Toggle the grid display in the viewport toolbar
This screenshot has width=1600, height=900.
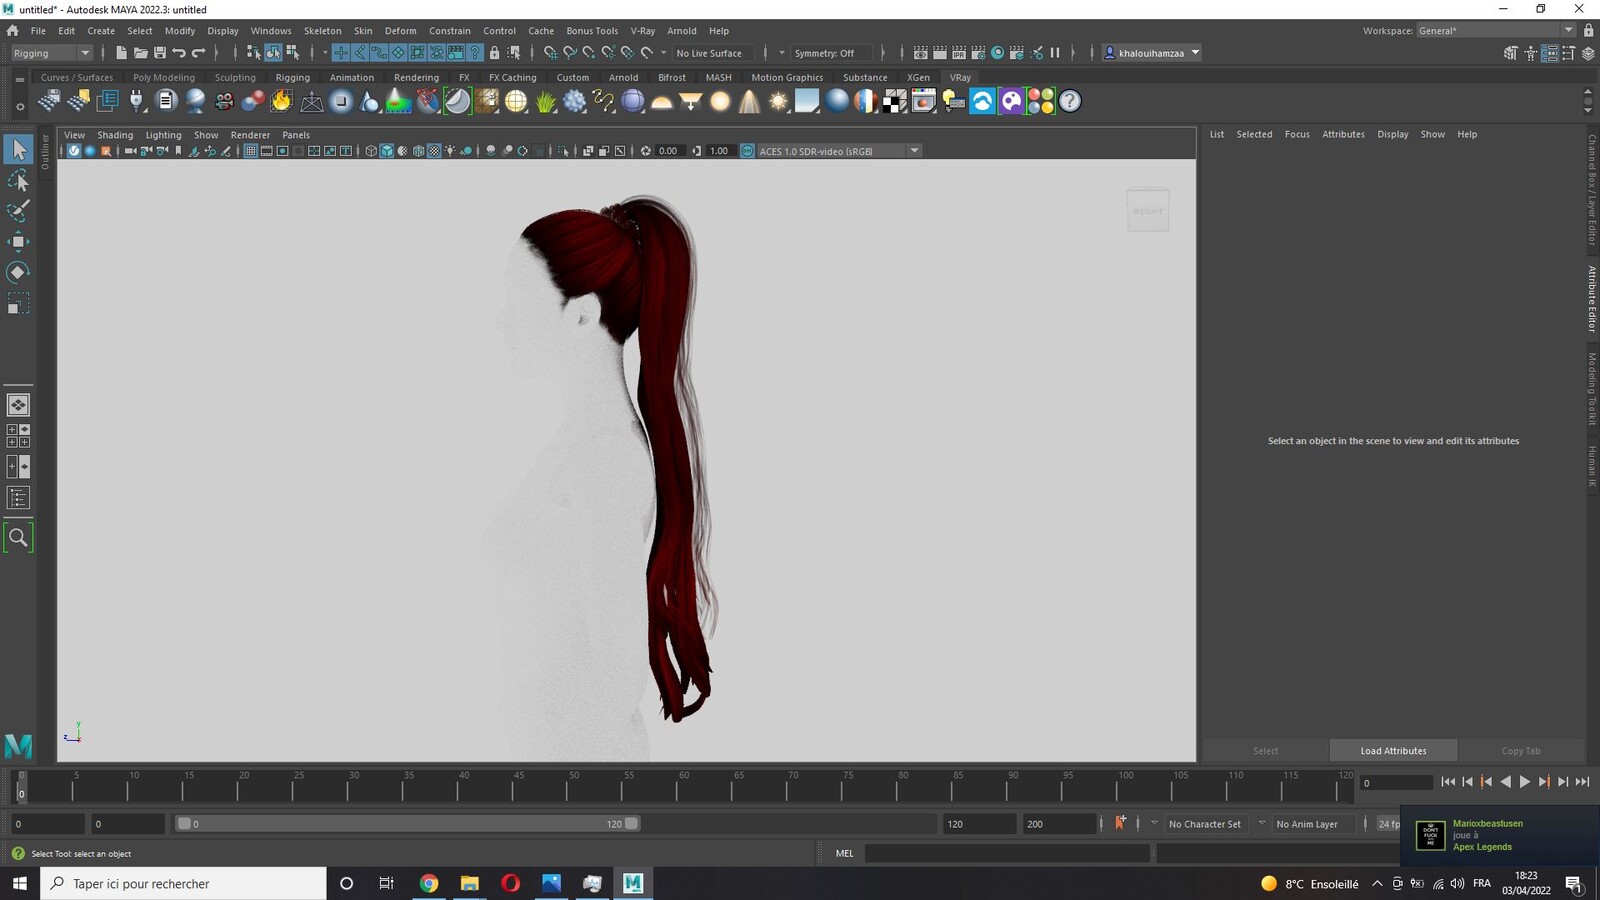[250, 151]
